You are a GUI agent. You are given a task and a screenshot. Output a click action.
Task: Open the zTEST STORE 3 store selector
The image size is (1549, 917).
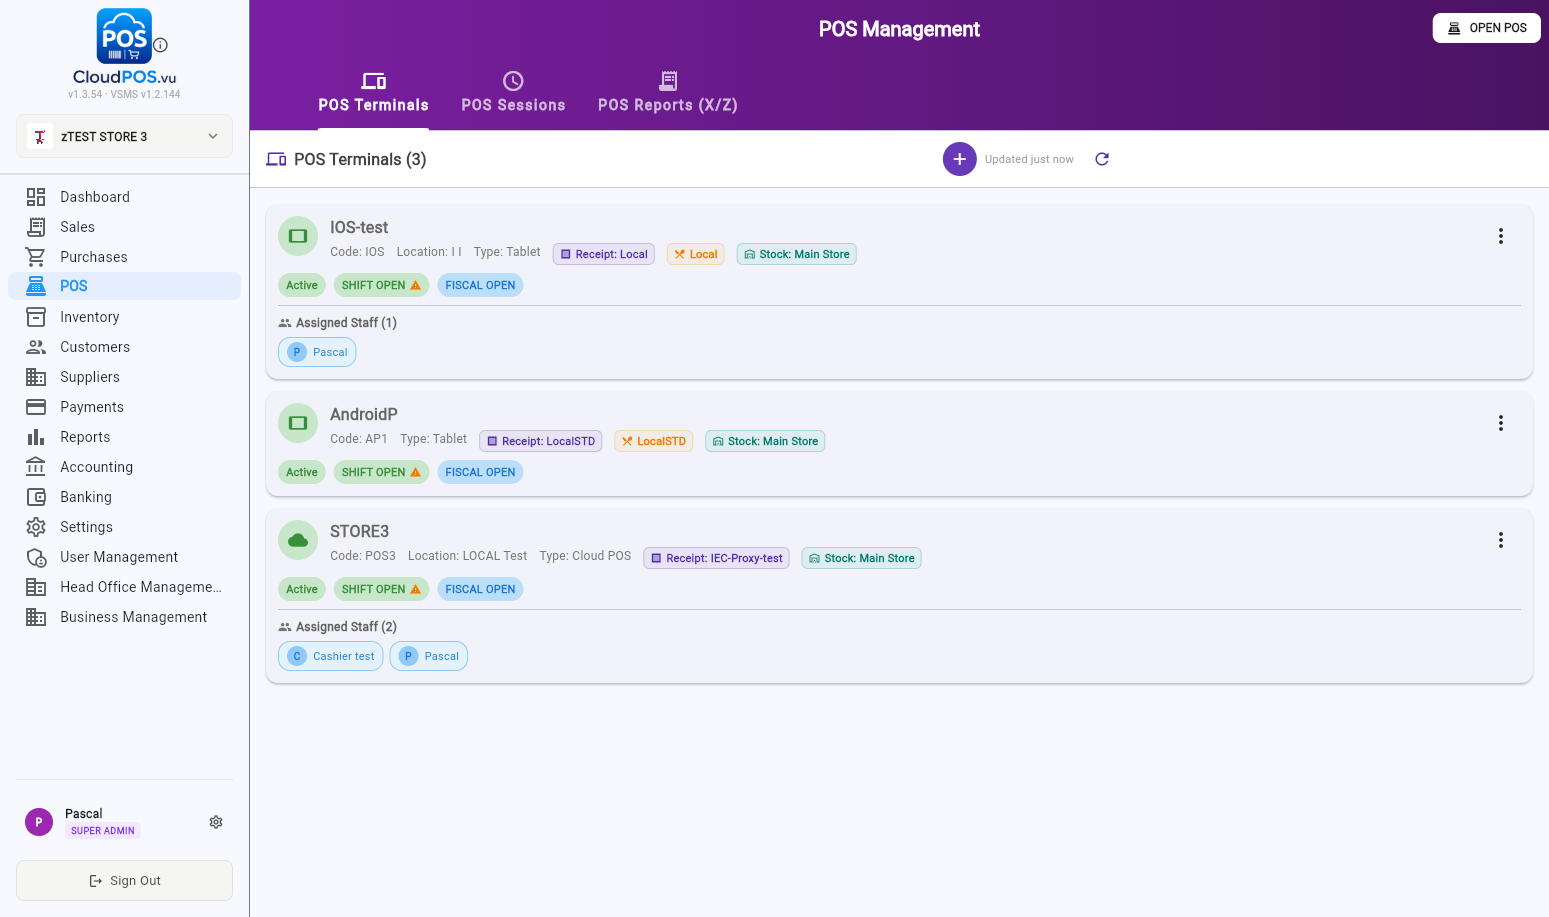[x=124, y=136]
